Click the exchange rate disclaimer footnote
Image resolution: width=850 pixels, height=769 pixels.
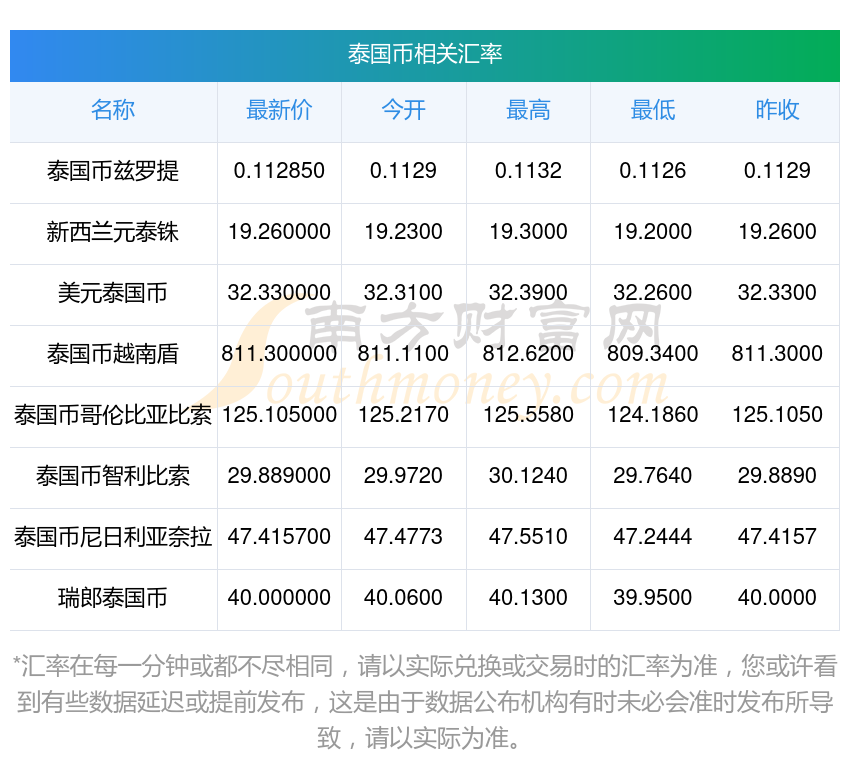click(425, 702)
